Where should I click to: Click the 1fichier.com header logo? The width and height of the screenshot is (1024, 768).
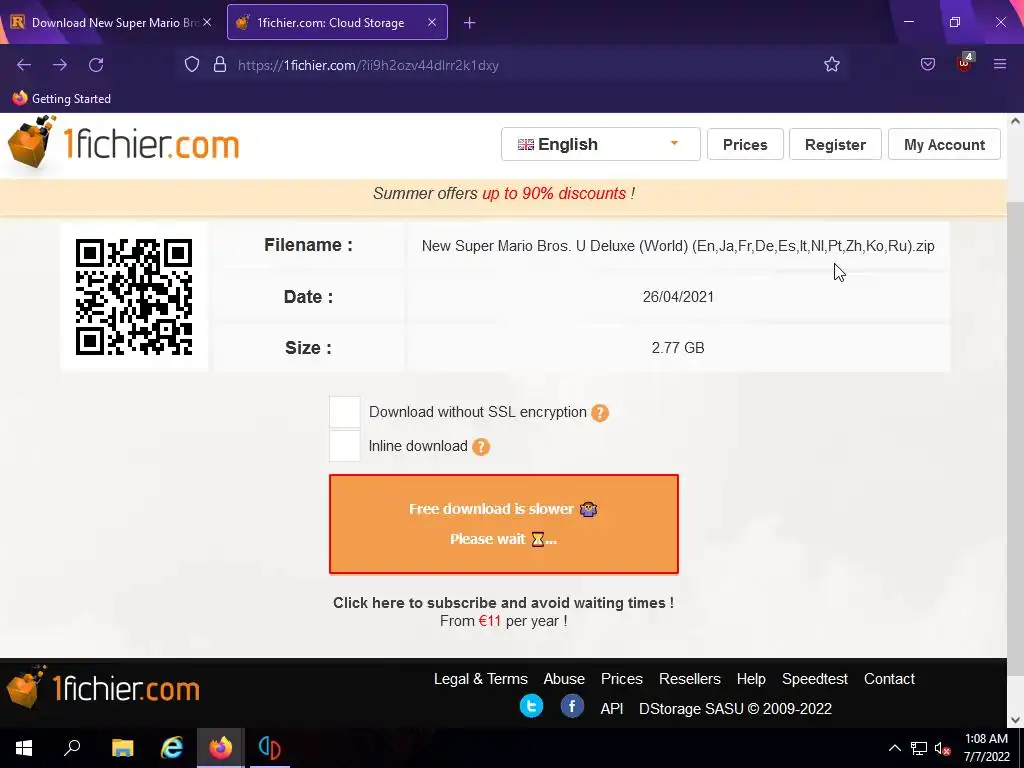[x=123, y=142]
